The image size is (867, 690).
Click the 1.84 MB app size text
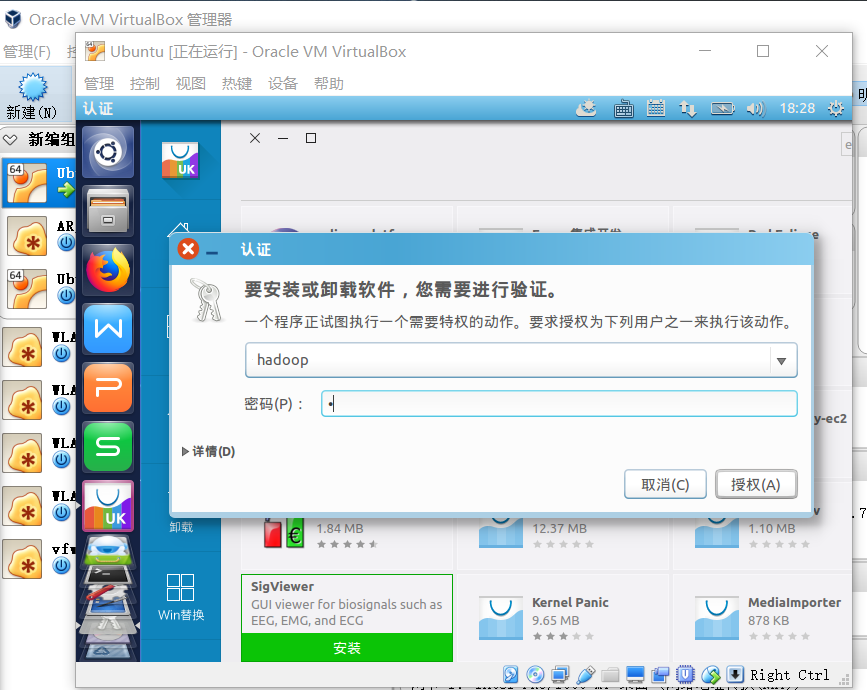340,529
